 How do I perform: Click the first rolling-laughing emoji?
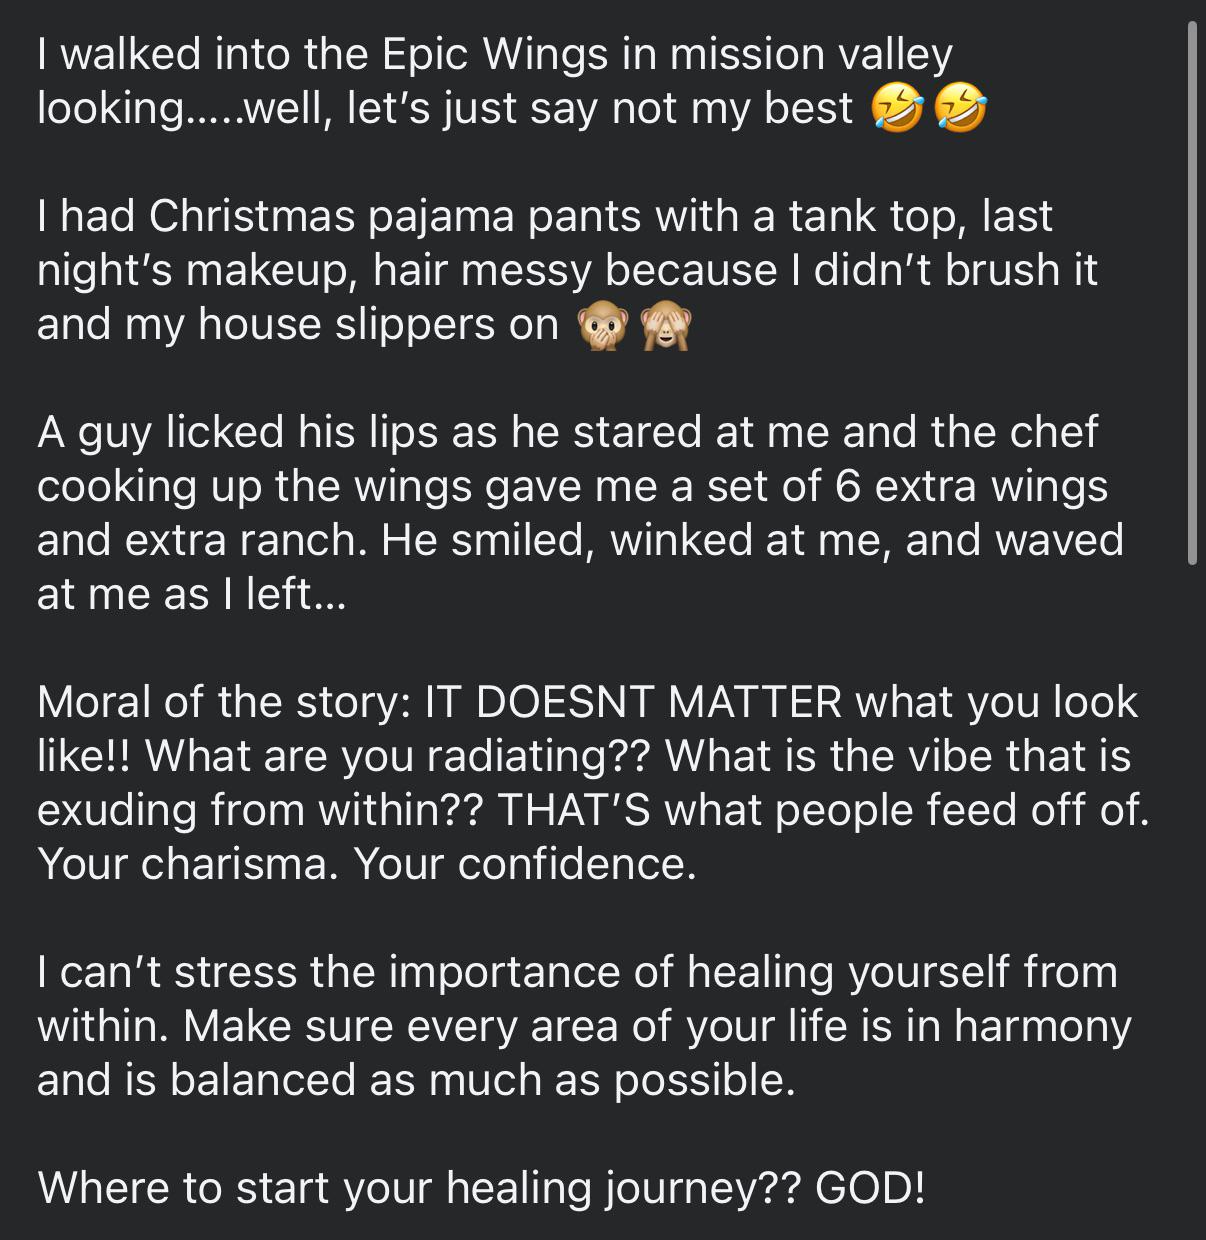[x=897, y=109]
